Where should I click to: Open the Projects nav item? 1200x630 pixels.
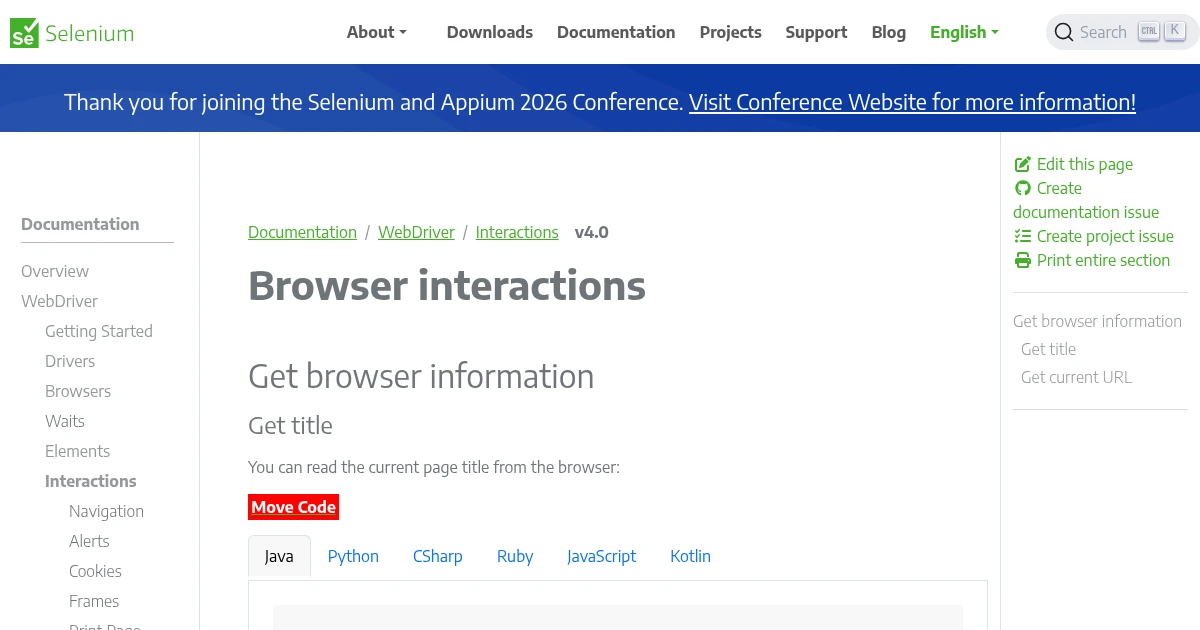point(731,32)
